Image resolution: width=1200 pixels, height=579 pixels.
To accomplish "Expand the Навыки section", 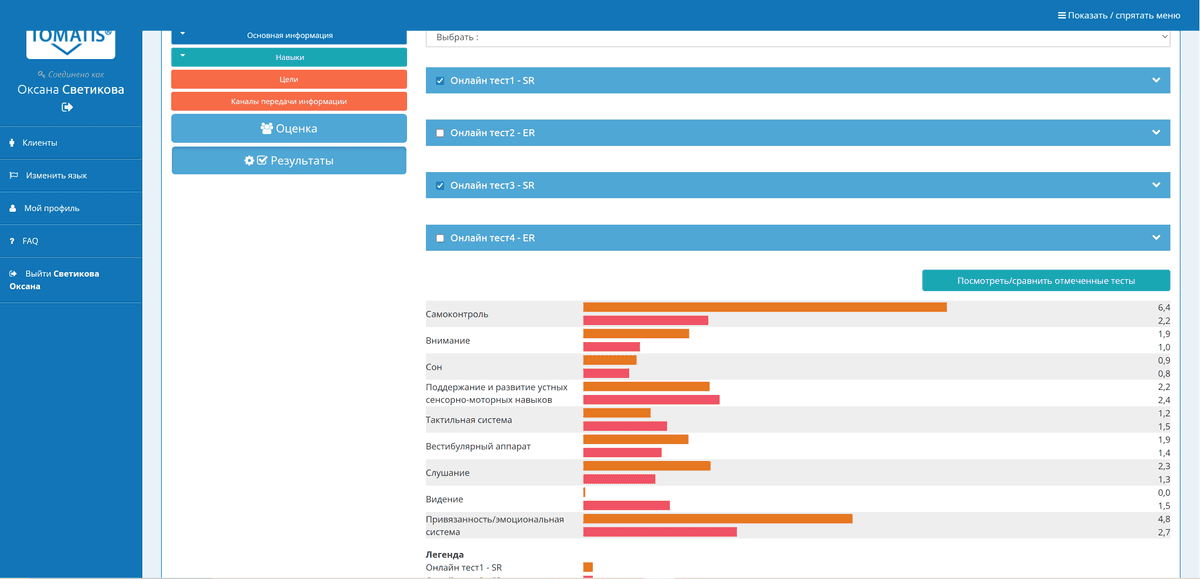I will tap(289, 58).
